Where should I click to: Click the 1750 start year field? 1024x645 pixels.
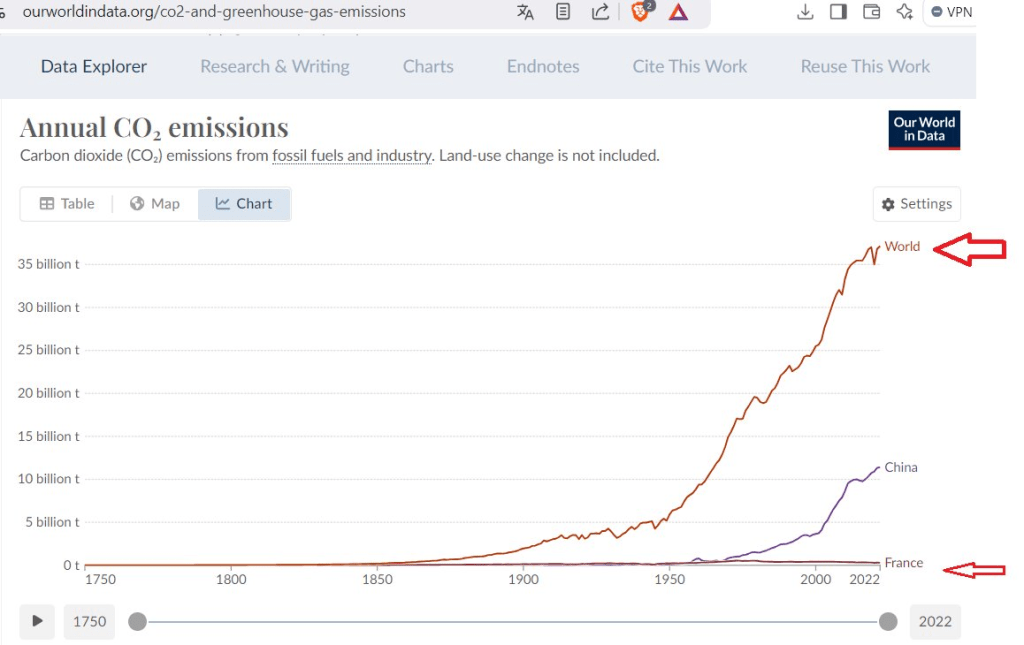(x=90, y=621)
